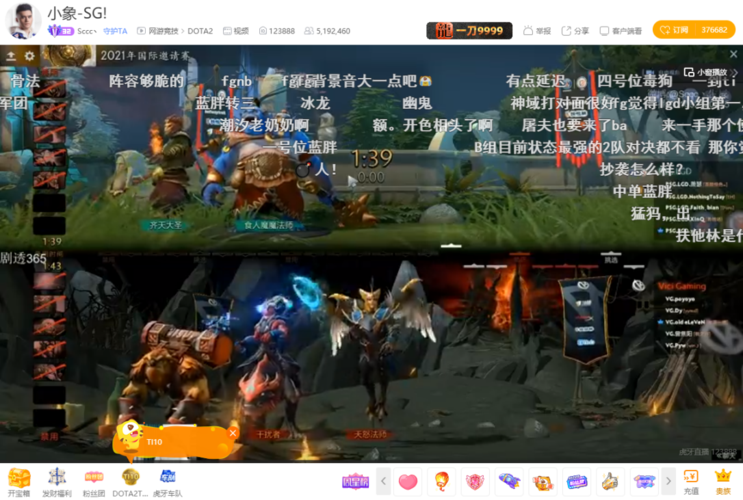The image size is (743, 500).
Task: Open the orange TI10 mascot bubble
Action: pyautogui.click(x=173, y=442)
